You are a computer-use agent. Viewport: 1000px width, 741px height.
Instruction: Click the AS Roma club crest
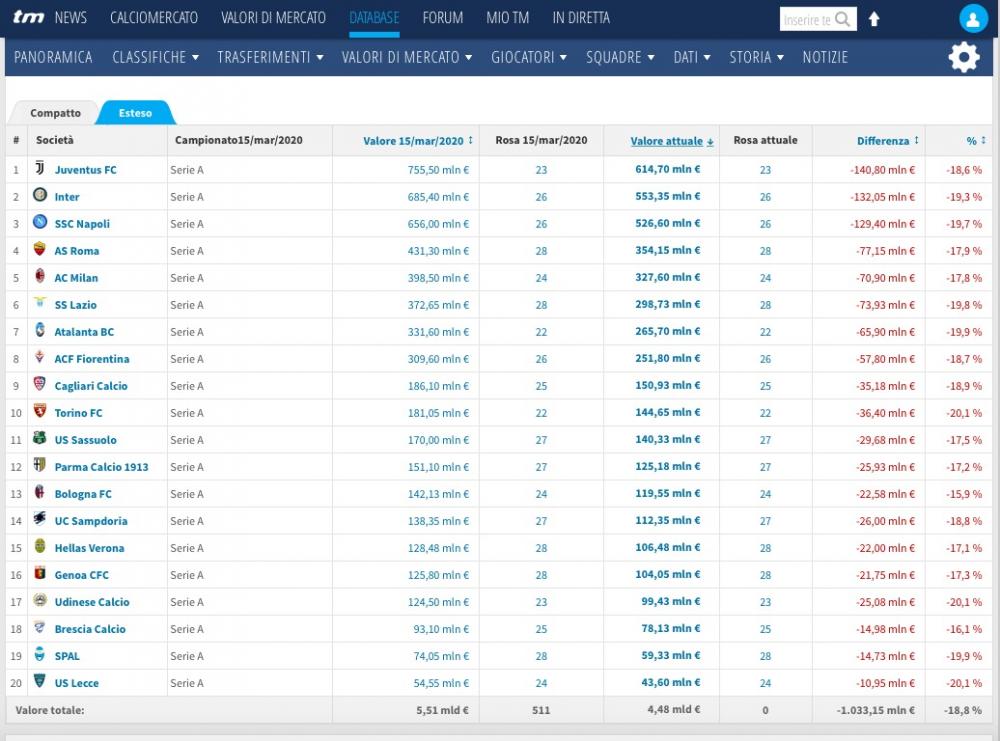(40, 249)
